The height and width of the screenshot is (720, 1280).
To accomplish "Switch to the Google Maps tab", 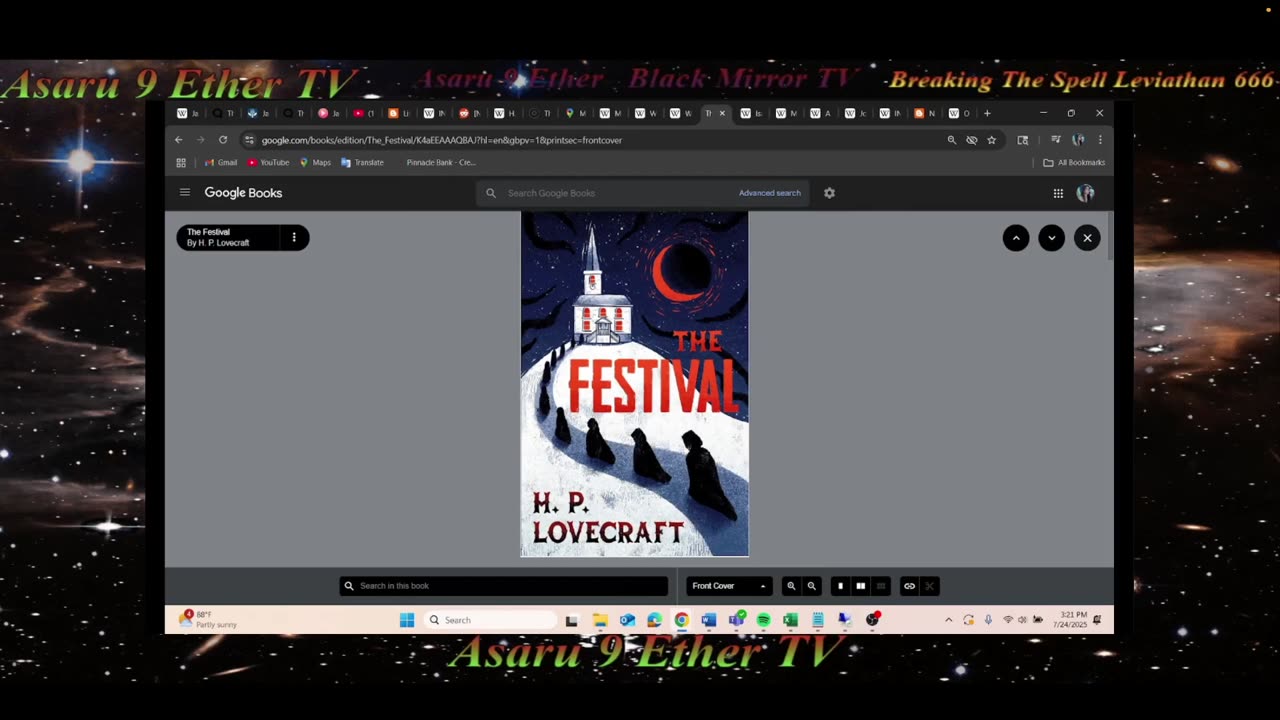I will pyautogui.click(x=577, y=113).
